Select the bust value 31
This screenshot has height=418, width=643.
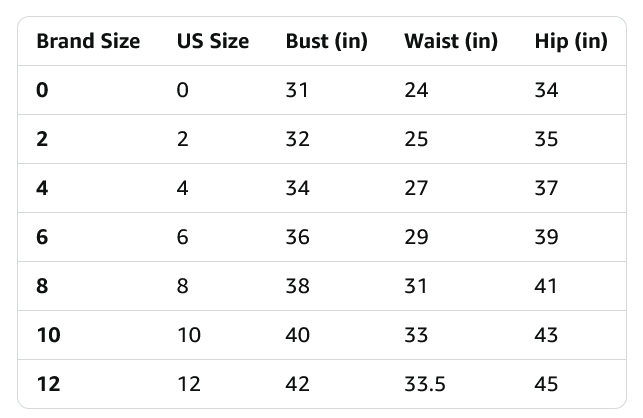click(x=297, y=90)
